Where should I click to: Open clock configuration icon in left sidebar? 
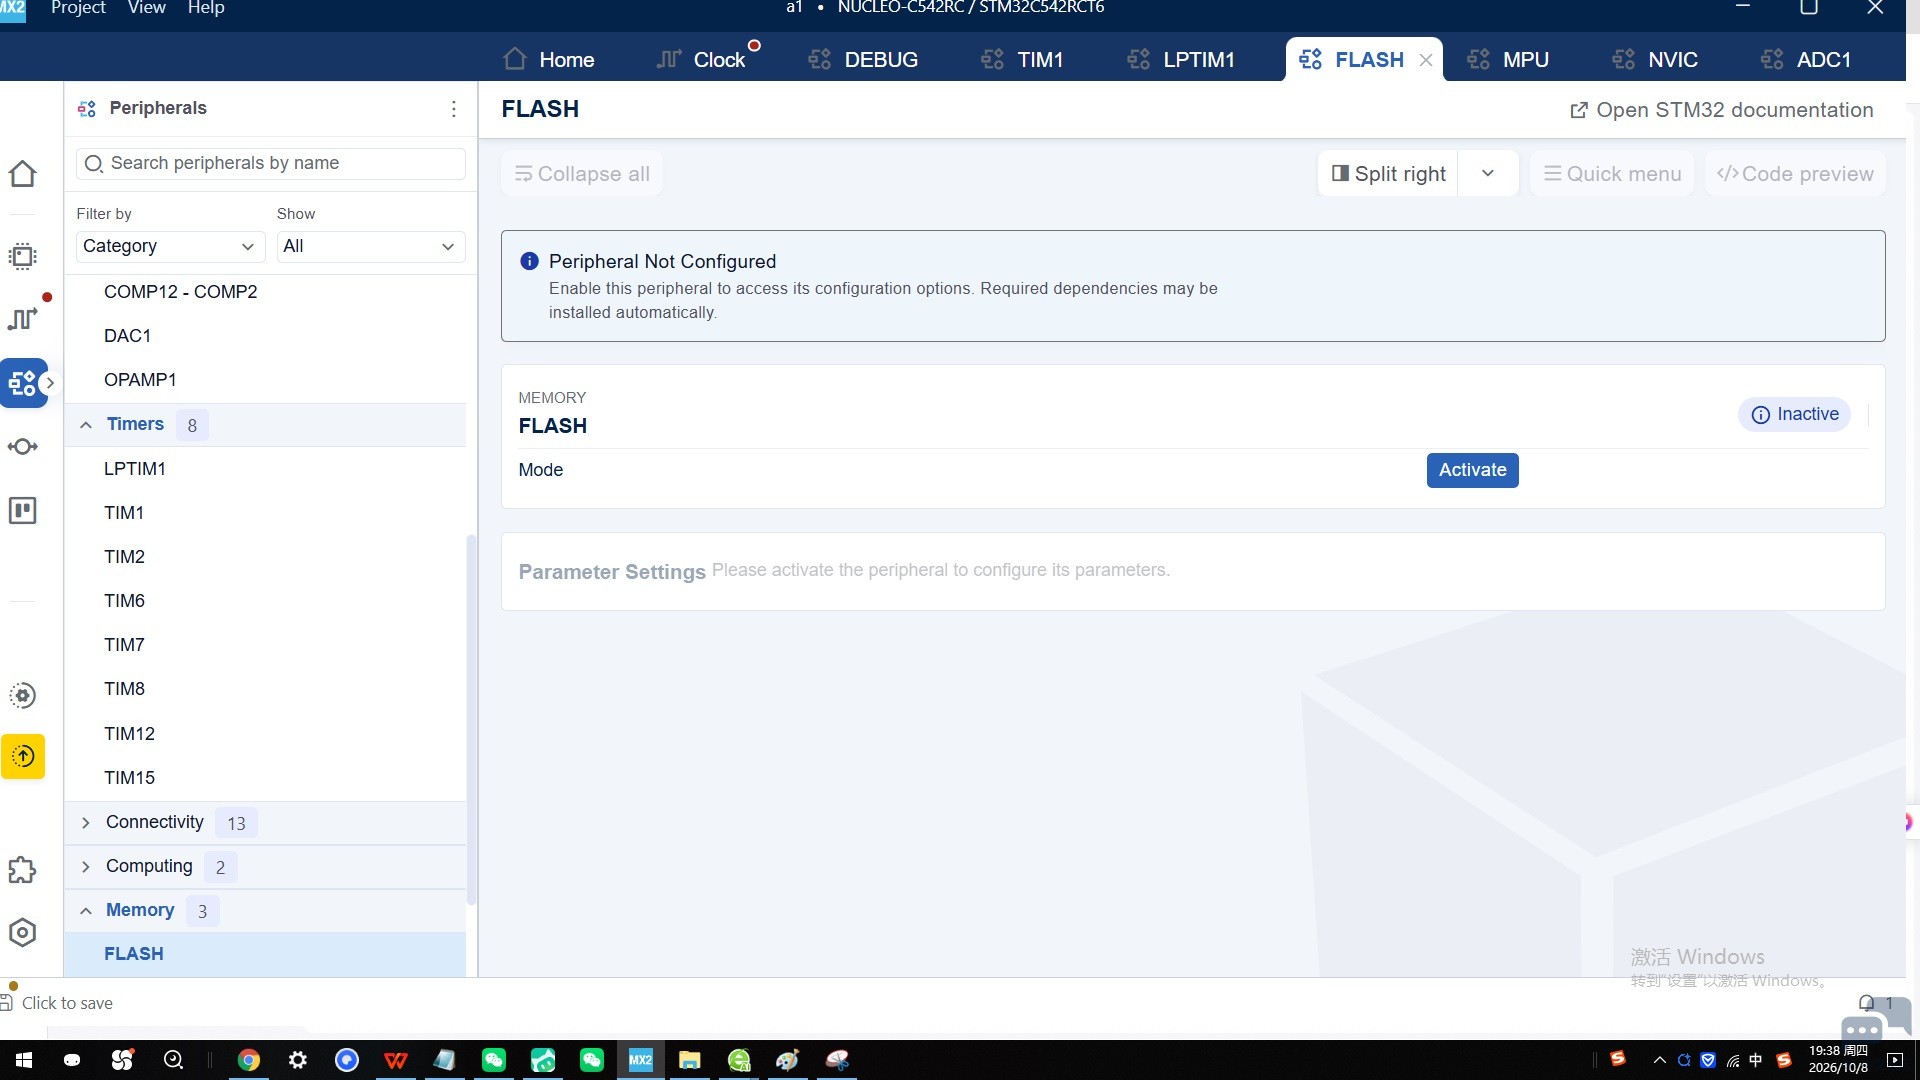[22, 319]
